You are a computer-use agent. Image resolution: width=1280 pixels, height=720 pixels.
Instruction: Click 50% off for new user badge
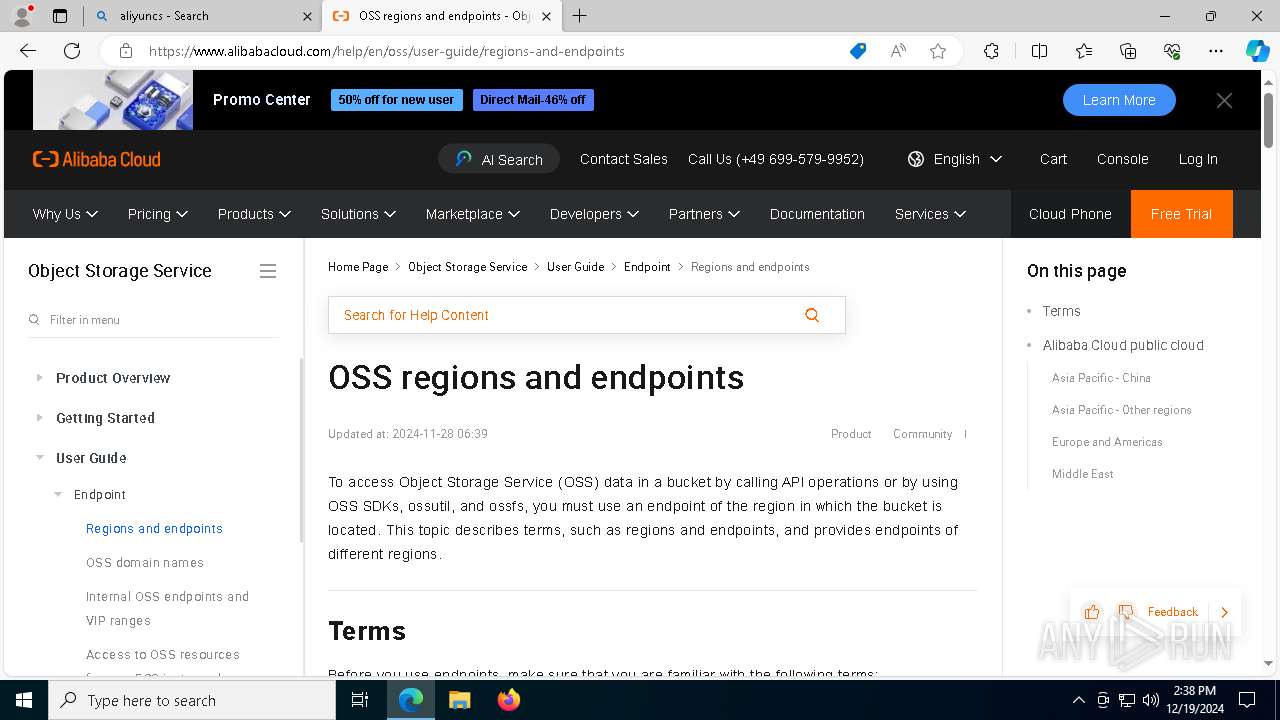[x=396, y=100]
